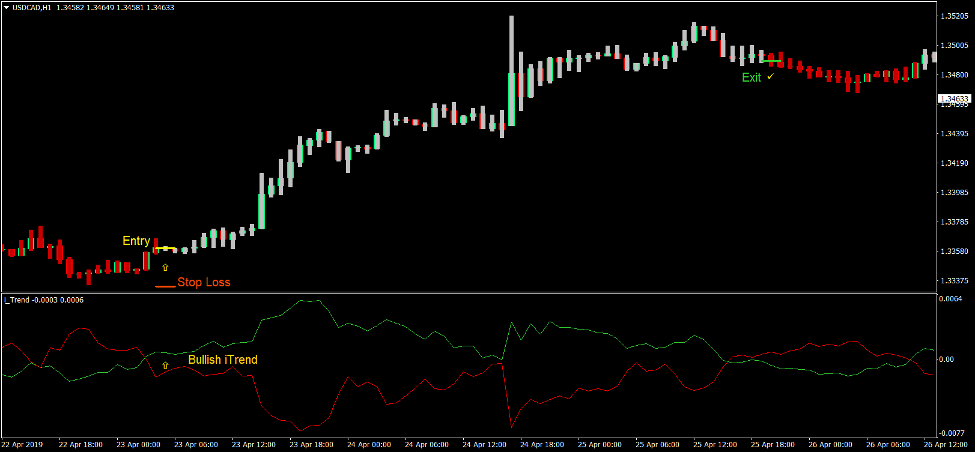Click the Stop Loss text label
The height and width of the screenshot is (452, 977).
pyautogui.click(x=203, y=283)
